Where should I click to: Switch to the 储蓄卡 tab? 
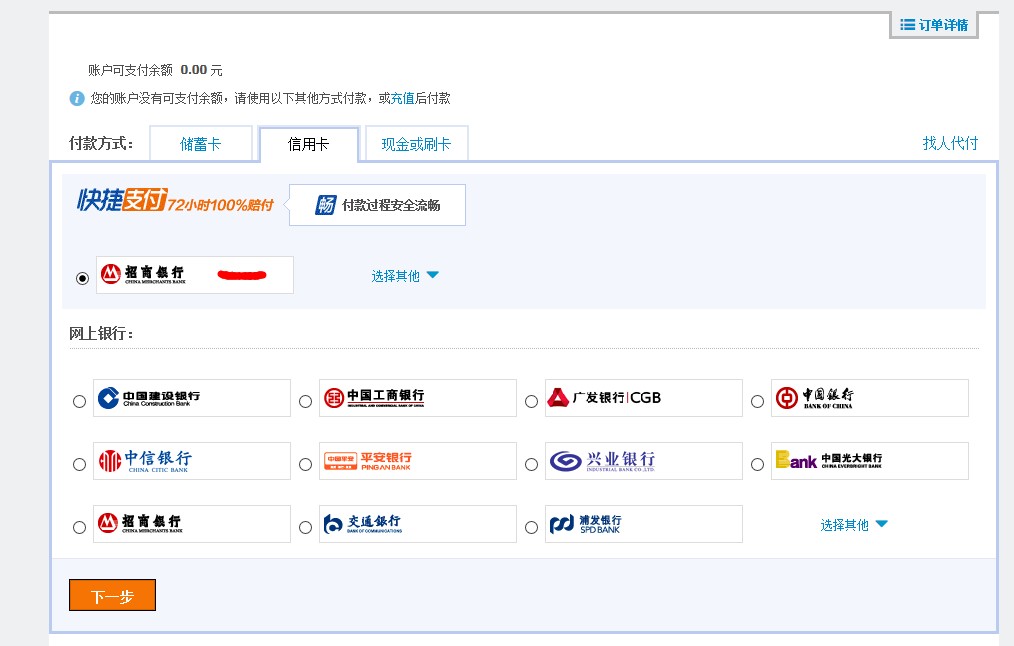[x=200, y=144]
